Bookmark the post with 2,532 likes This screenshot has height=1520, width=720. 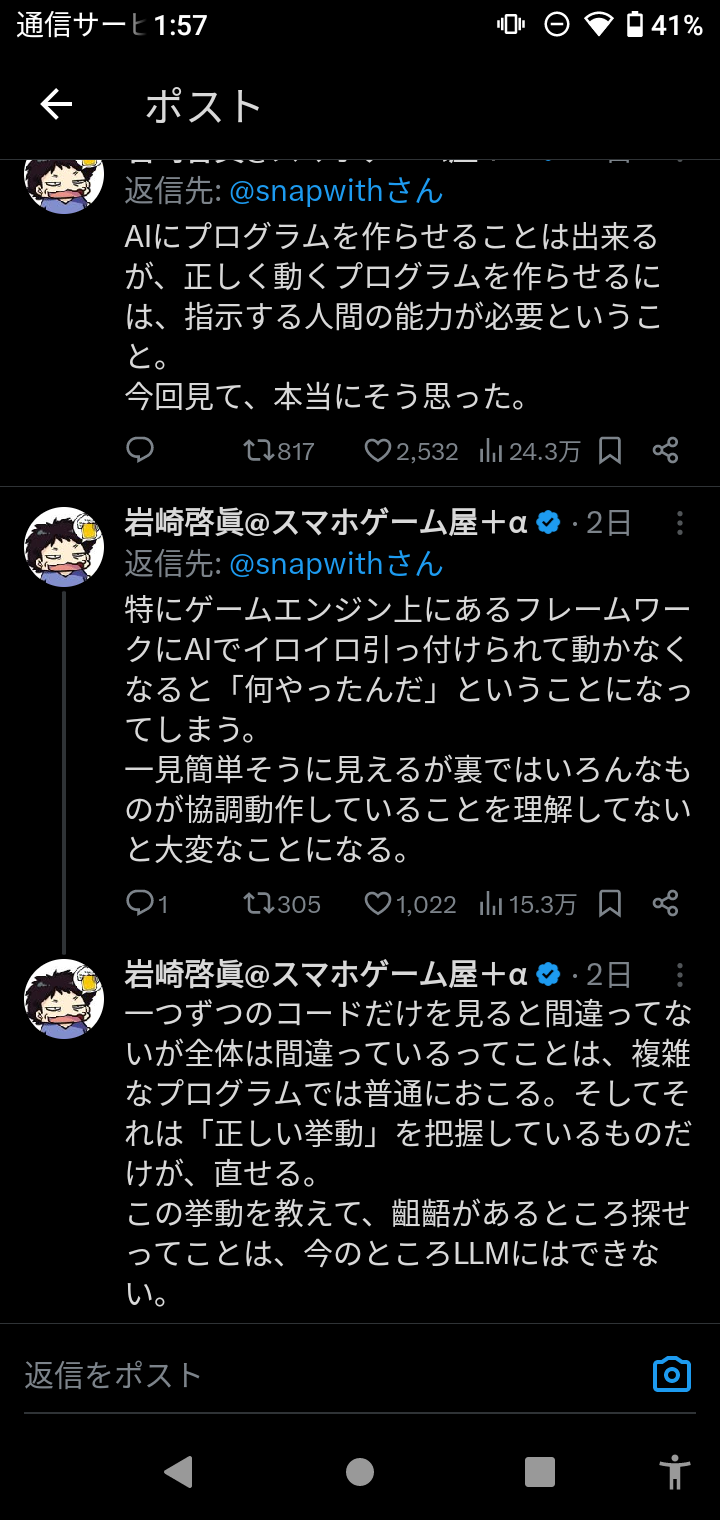click(610, 451)
